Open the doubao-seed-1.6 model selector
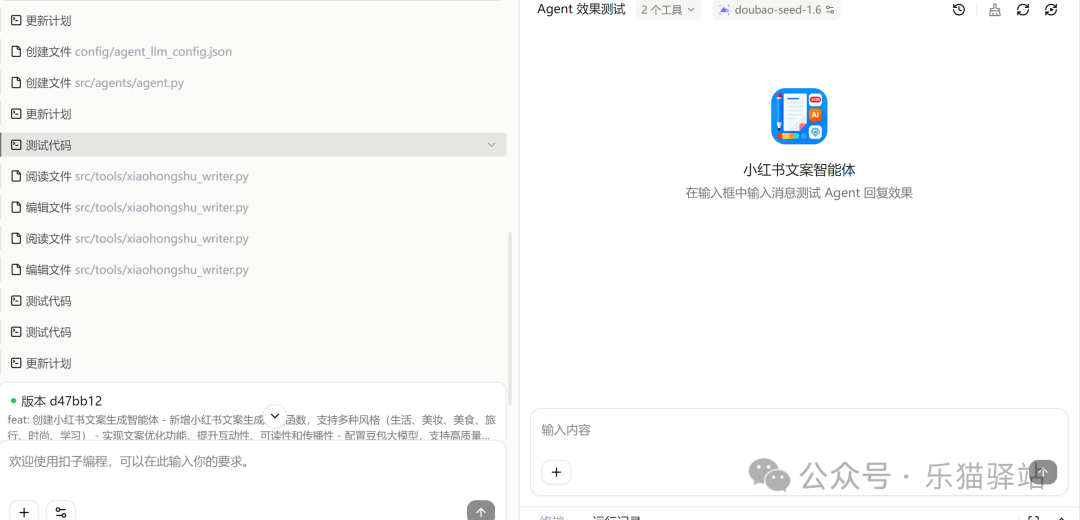This screenshot has height=520, width=1080. [776, 10]
